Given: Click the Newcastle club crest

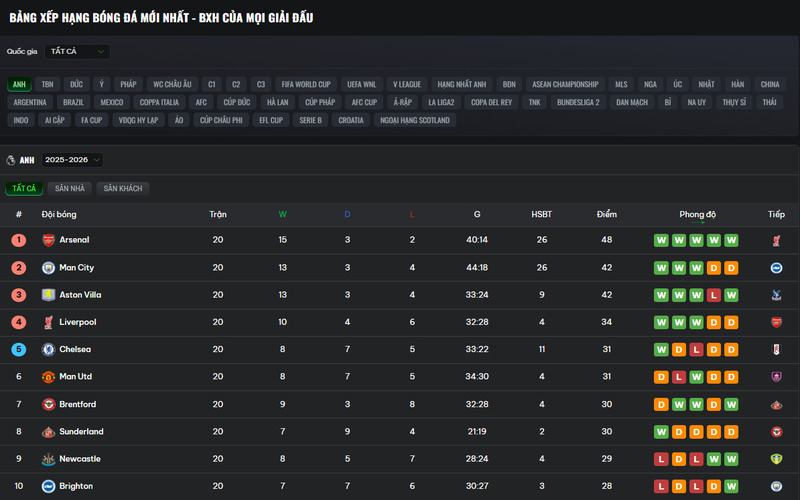Looking at the screenshot, I should click(x=48, y=459).
